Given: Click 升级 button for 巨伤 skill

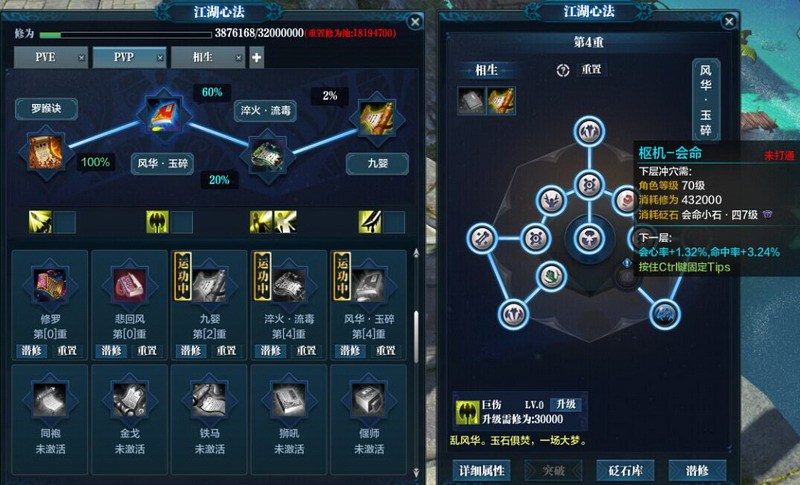Looking at the screenshot, I should (566, 404).
